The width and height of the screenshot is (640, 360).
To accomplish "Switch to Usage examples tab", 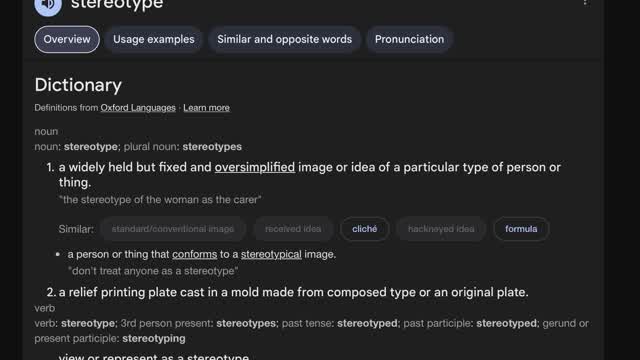I will tap(153, 40).
